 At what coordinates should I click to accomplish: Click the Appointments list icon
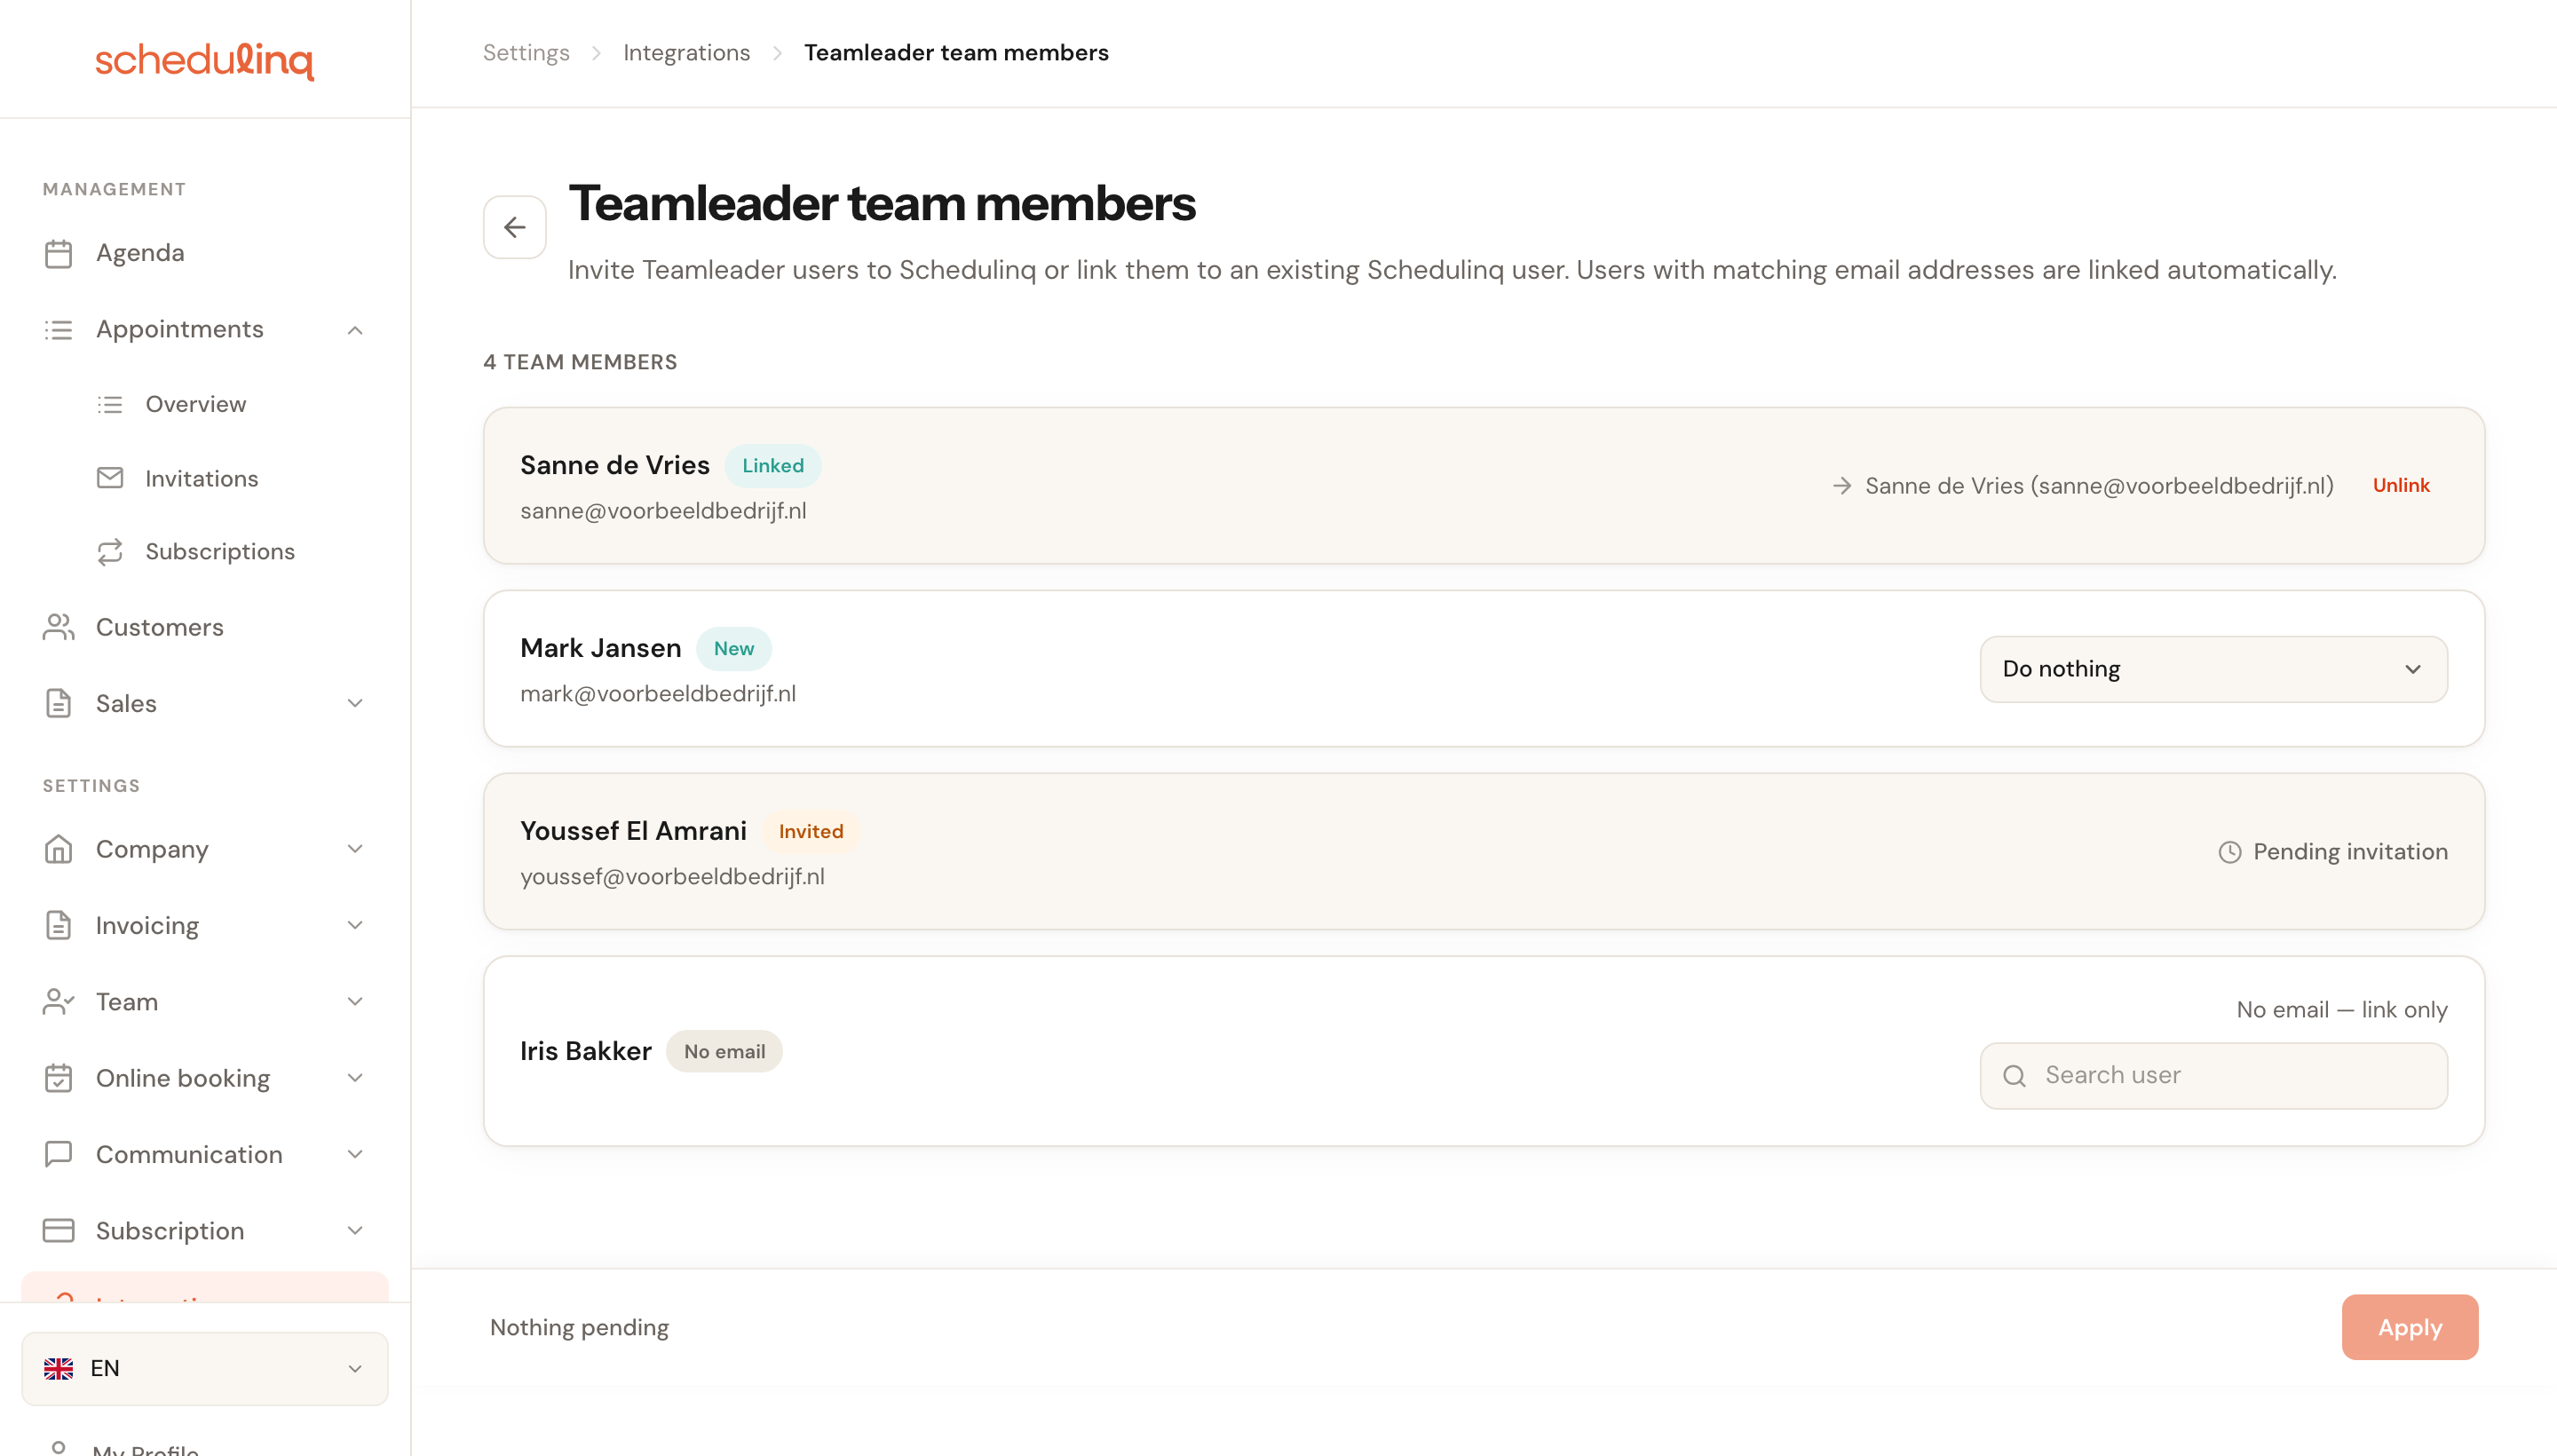tap(59, 330)
